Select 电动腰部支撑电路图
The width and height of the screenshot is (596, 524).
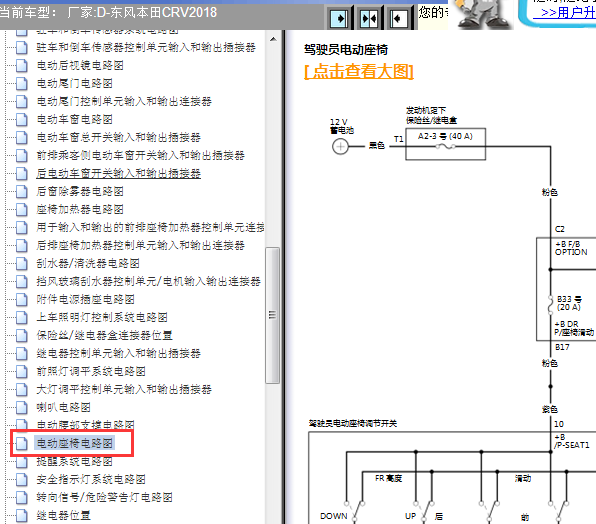(86, 424)
